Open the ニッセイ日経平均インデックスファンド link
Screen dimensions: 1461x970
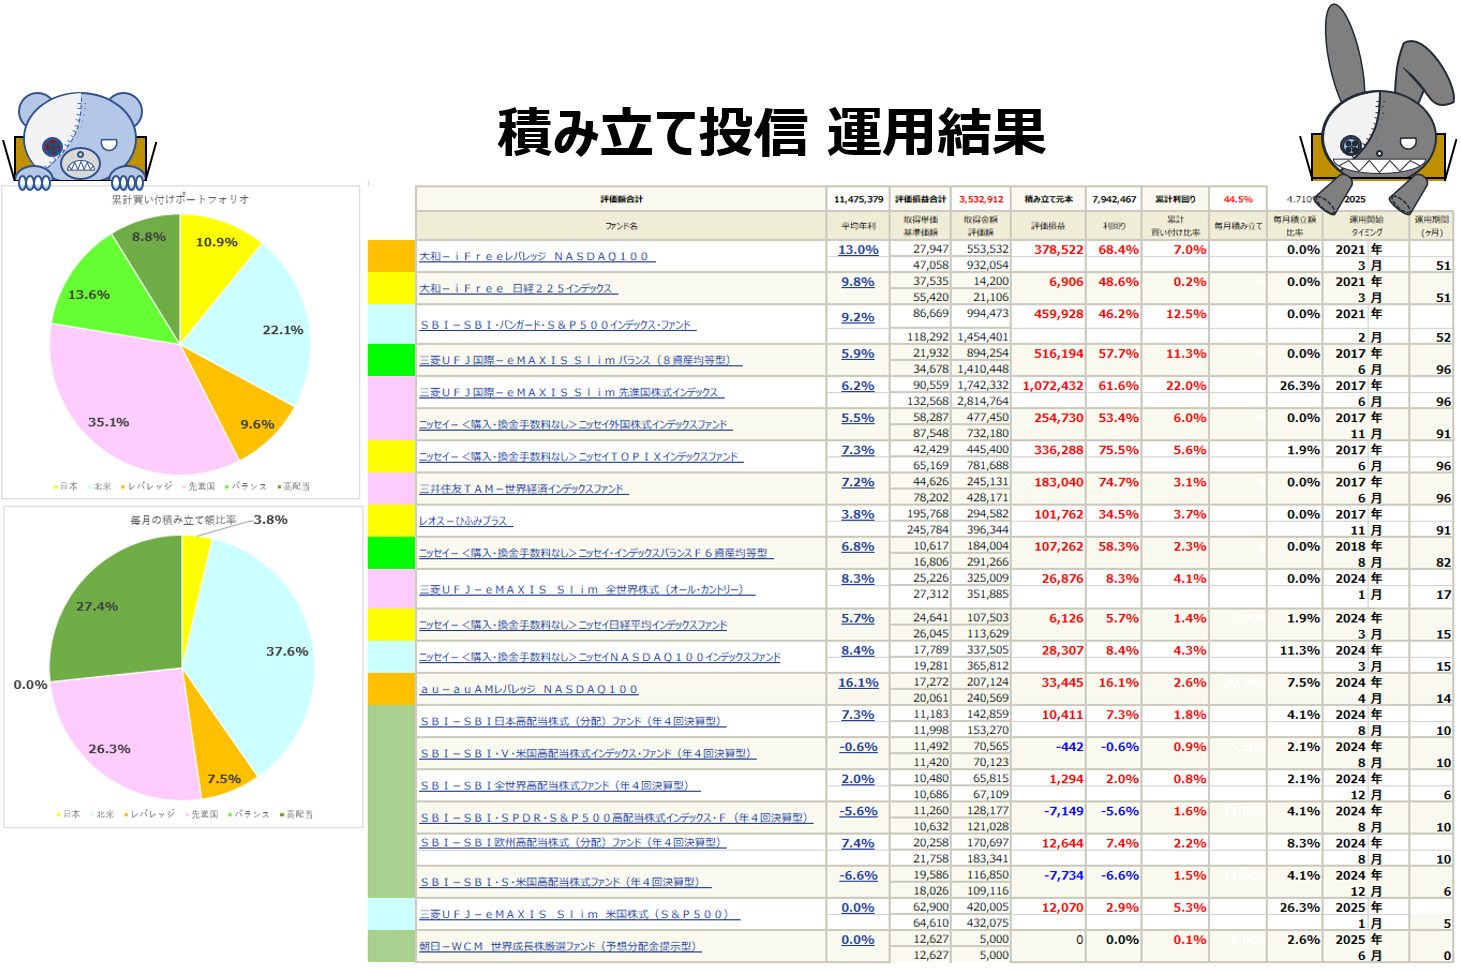click(573, 625)
